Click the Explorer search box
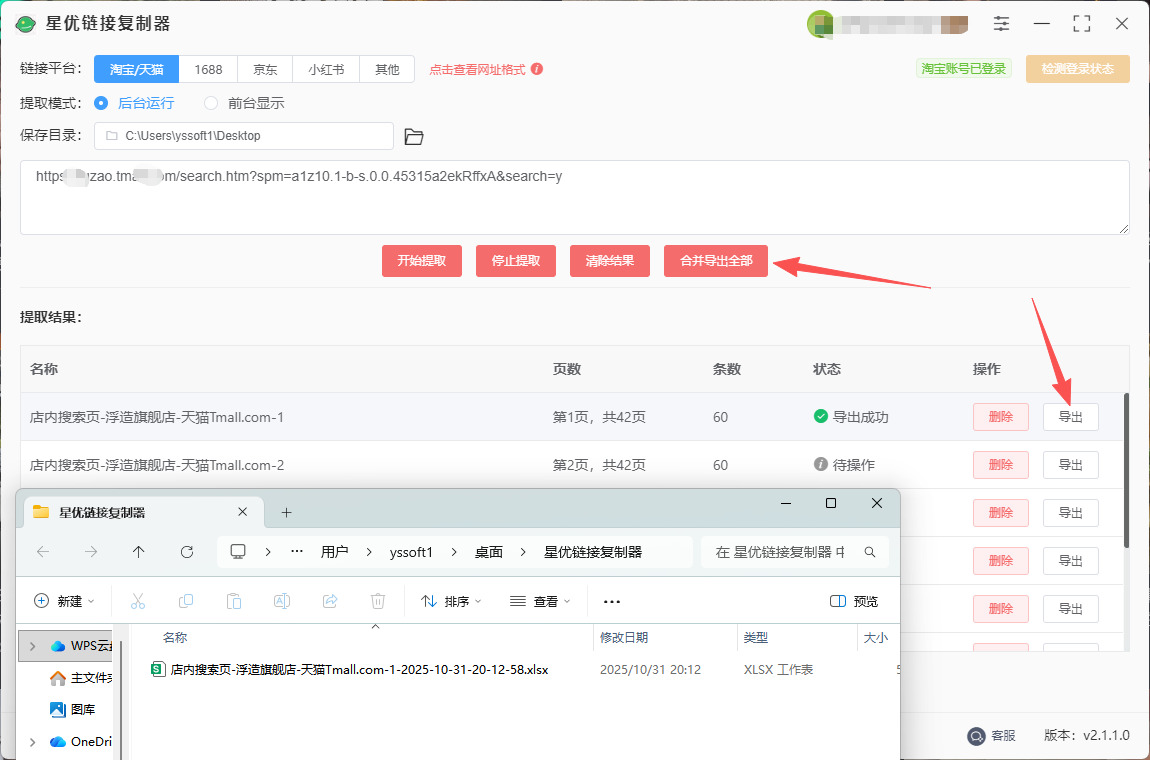Viewport: 1150px width, 760px height. point(795,552)
